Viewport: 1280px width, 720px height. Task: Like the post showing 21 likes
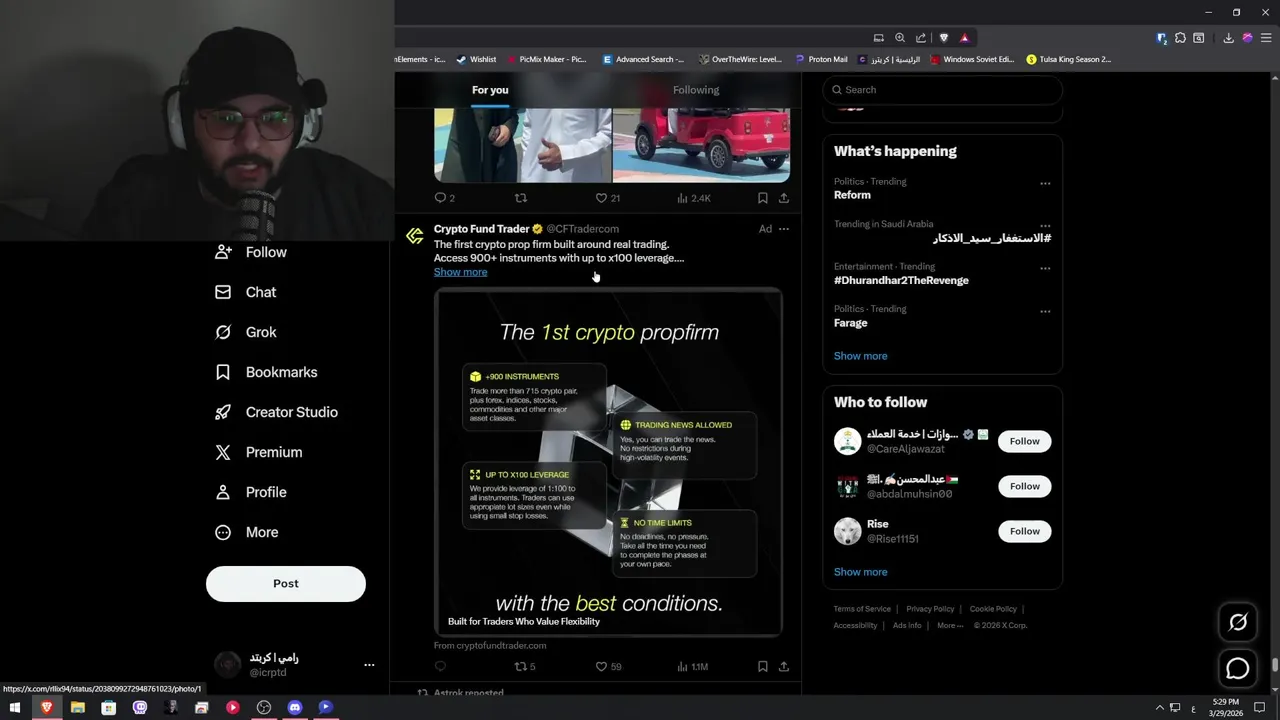(607, 198)
